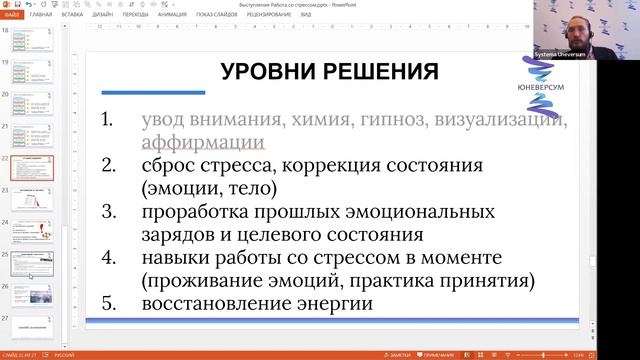640x360 pixels.
Task: Select slide 20 thumbnail
Action: (x=32, y=104)
